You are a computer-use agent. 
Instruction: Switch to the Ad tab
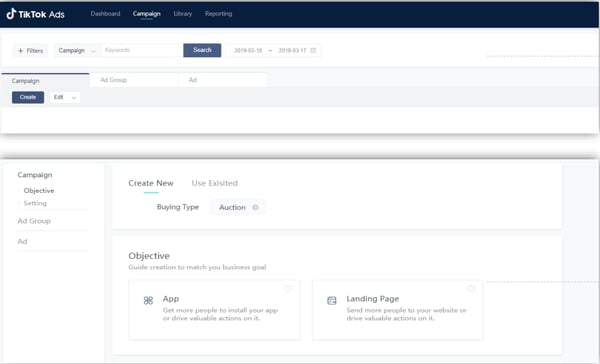coord(222,80)
